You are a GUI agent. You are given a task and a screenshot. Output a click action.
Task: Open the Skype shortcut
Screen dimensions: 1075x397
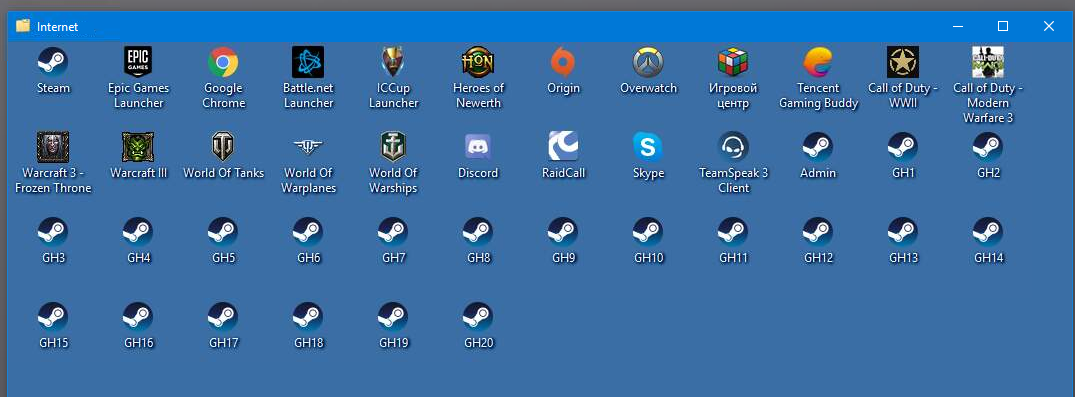[x=648, y=147]
